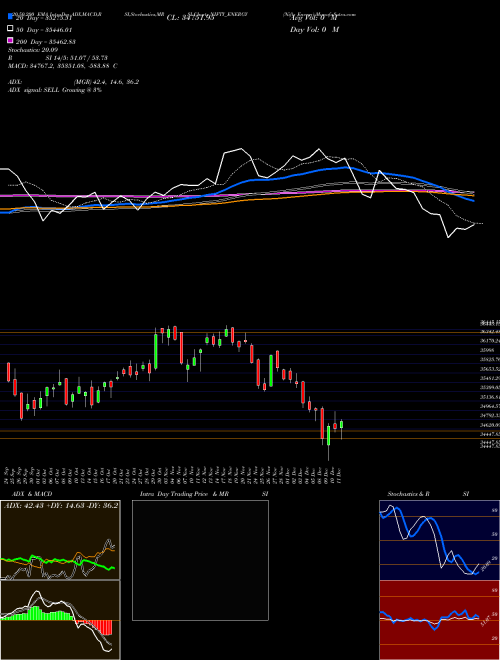This screenshot has height=660, width=500.
Task: Open the ADX indicator chart panel
Action: (x=60, y=540)
